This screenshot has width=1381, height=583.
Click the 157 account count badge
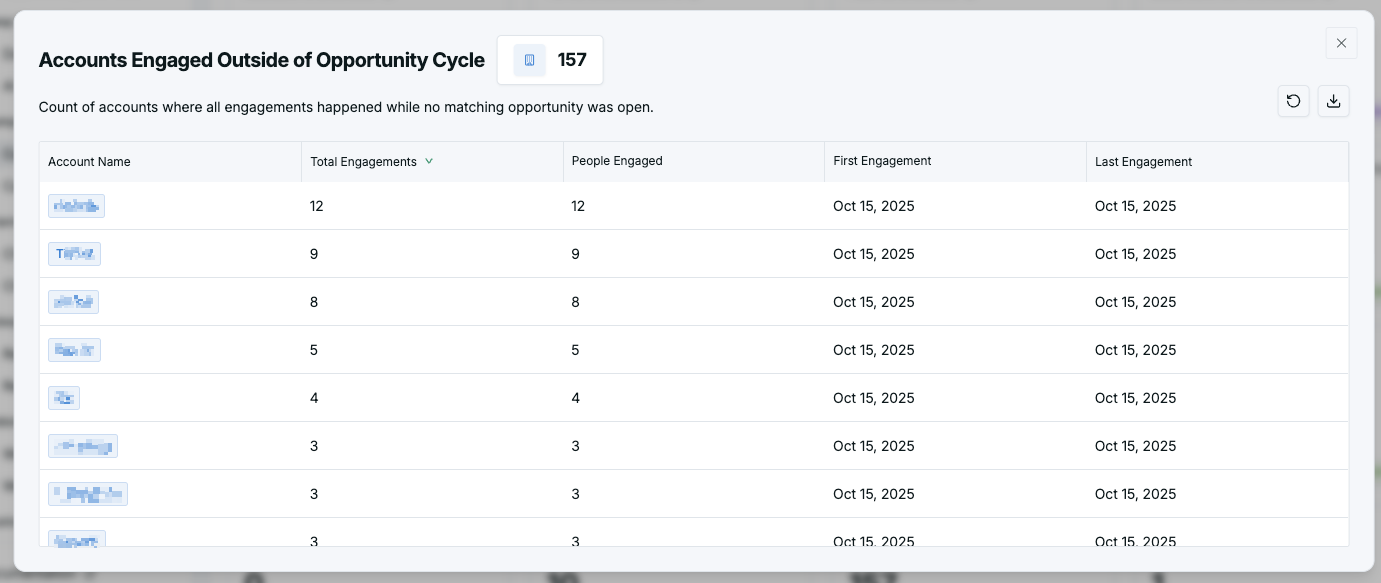[571, 60]
